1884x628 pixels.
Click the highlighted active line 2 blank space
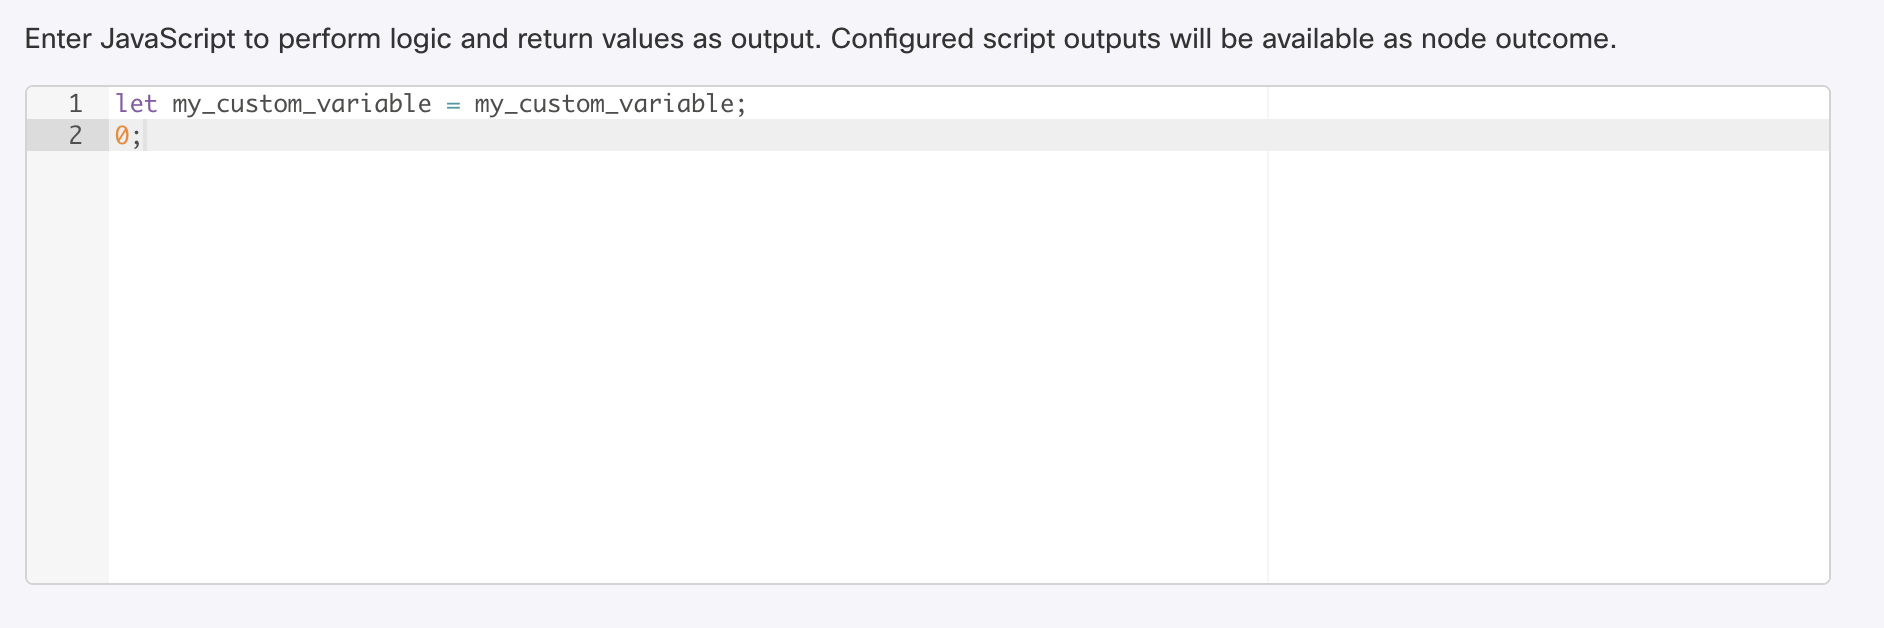[x=700, y=135]
